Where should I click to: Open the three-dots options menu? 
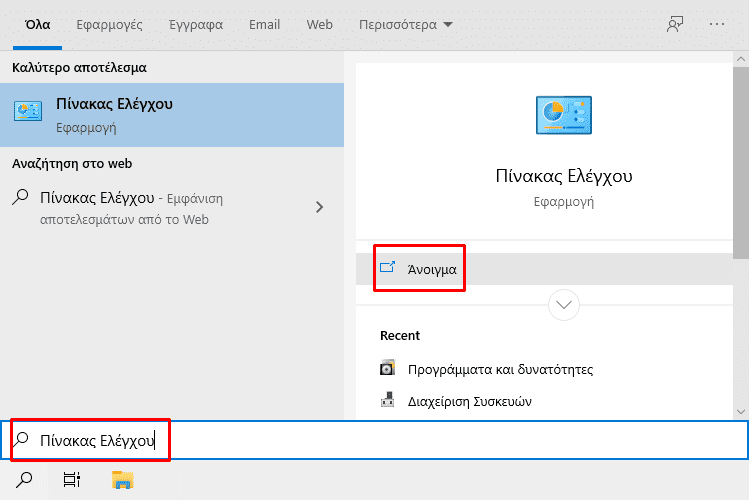[x=717, y=24]
